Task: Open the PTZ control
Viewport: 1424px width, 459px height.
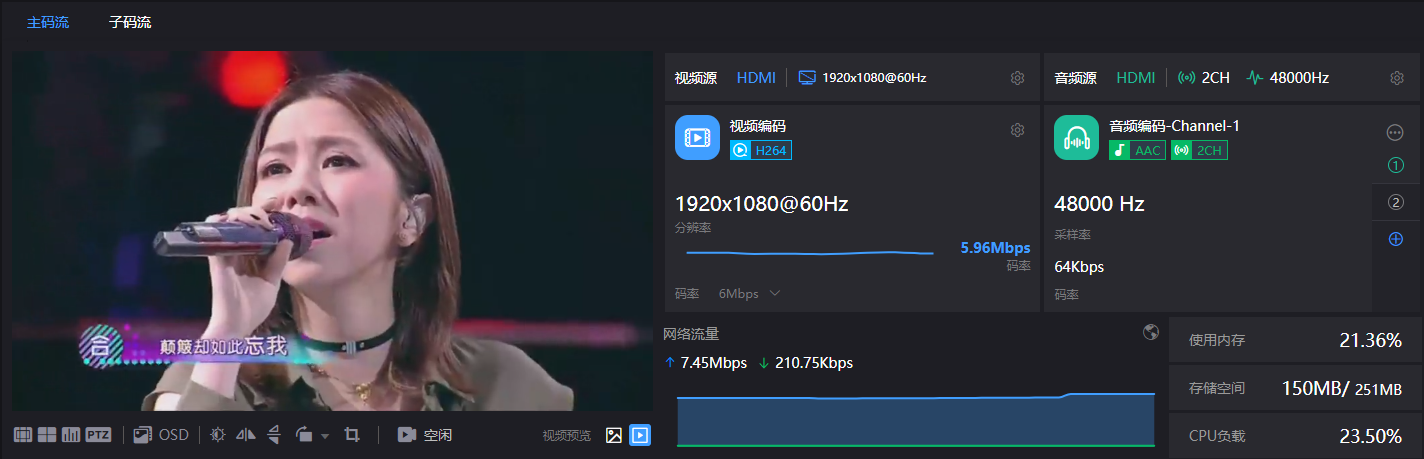Action: 98,435
